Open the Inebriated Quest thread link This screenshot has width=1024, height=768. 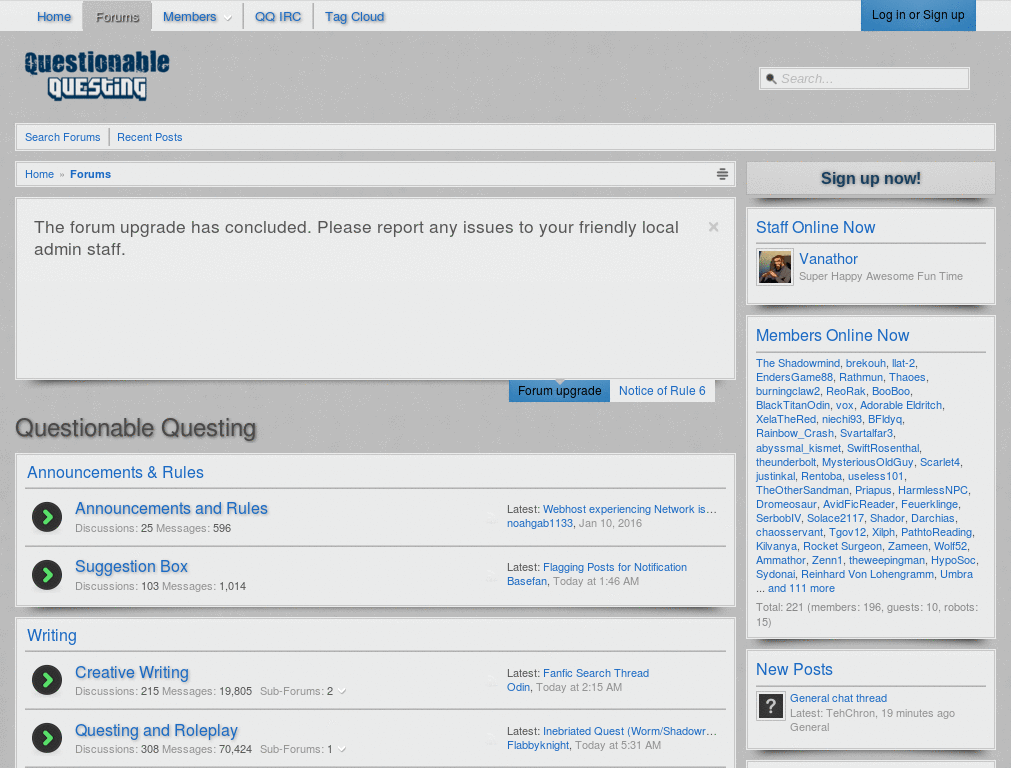630,731
